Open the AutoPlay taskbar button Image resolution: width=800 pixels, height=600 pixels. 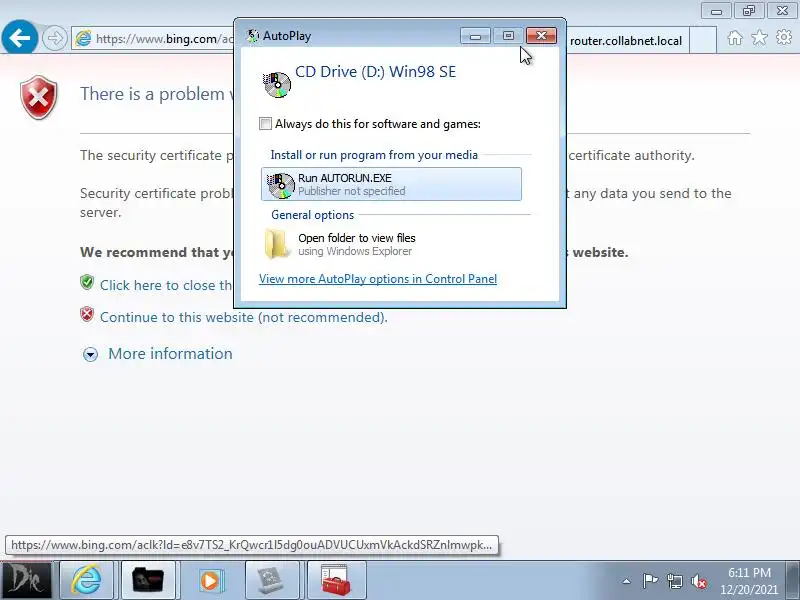271,580
